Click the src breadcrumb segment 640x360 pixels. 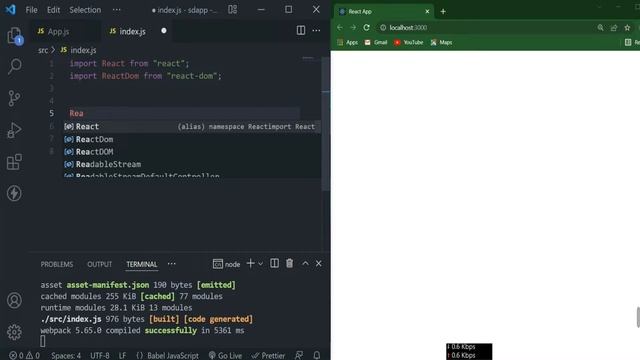(x=43, y=50)
